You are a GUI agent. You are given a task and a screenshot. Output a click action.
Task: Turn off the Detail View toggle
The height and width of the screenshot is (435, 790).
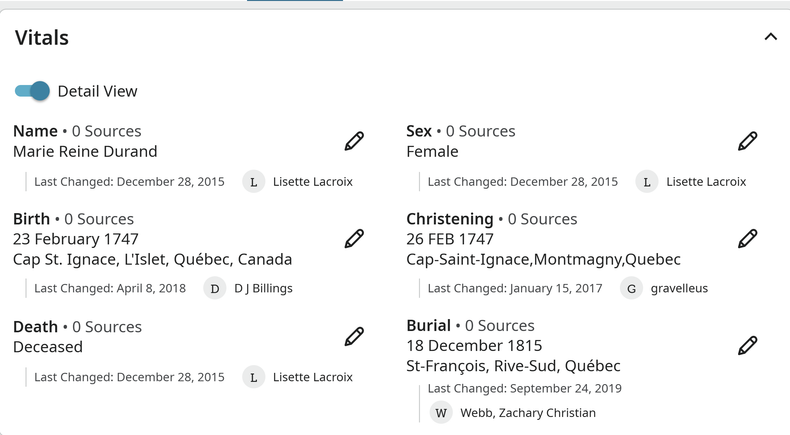(x=32, y=91)
